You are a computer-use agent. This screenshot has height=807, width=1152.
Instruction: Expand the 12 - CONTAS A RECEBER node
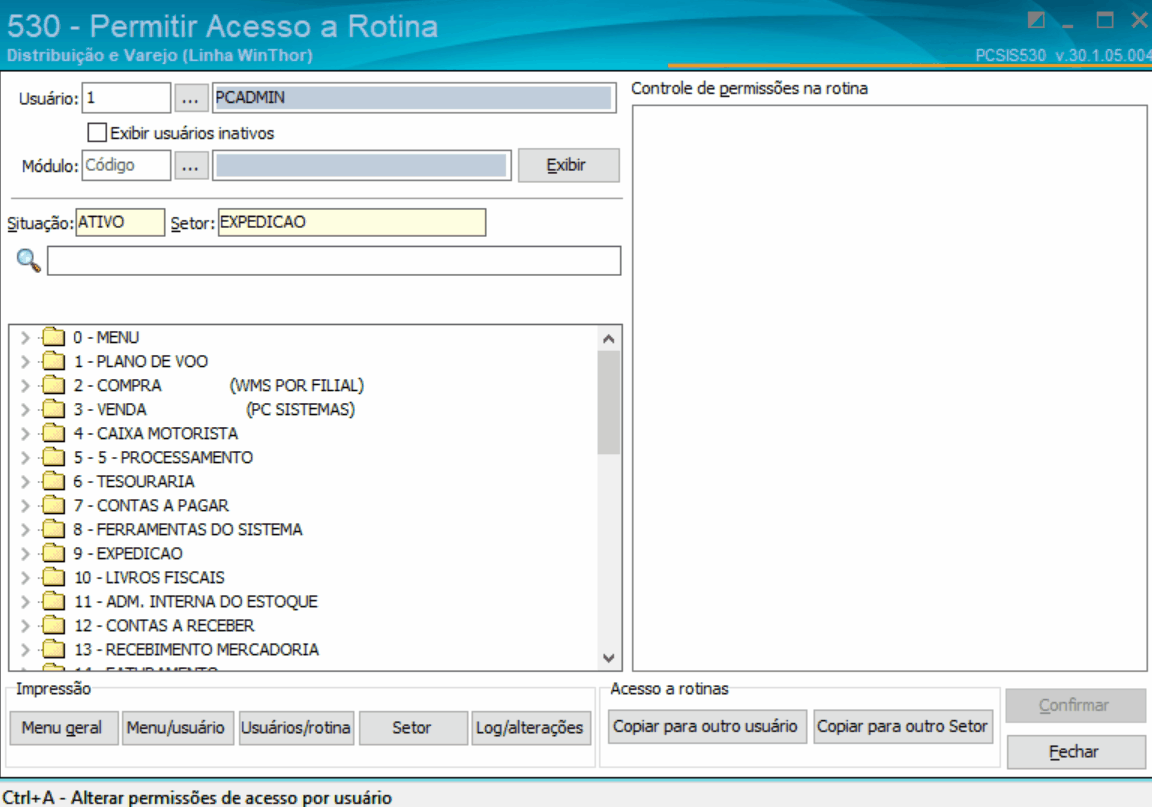[x=25, y=625]
